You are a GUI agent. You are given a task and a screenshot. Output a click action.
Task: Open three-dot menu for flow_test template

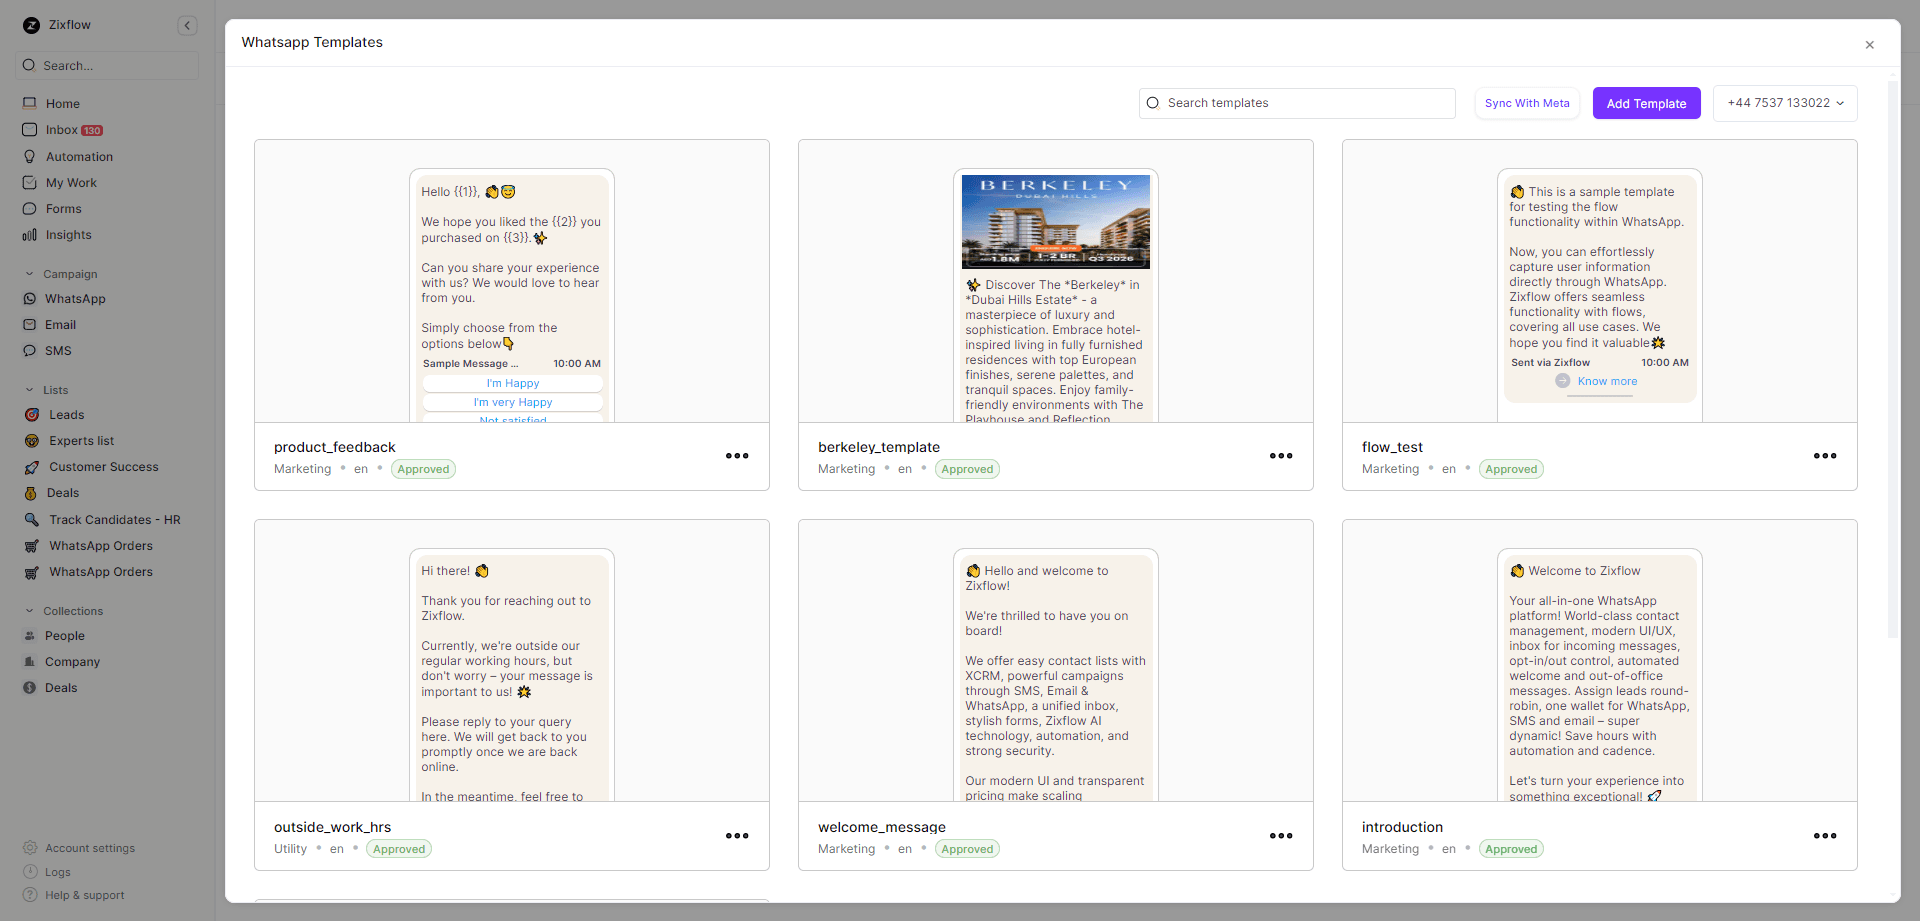pyautogui.click(x=1825, y=456)
